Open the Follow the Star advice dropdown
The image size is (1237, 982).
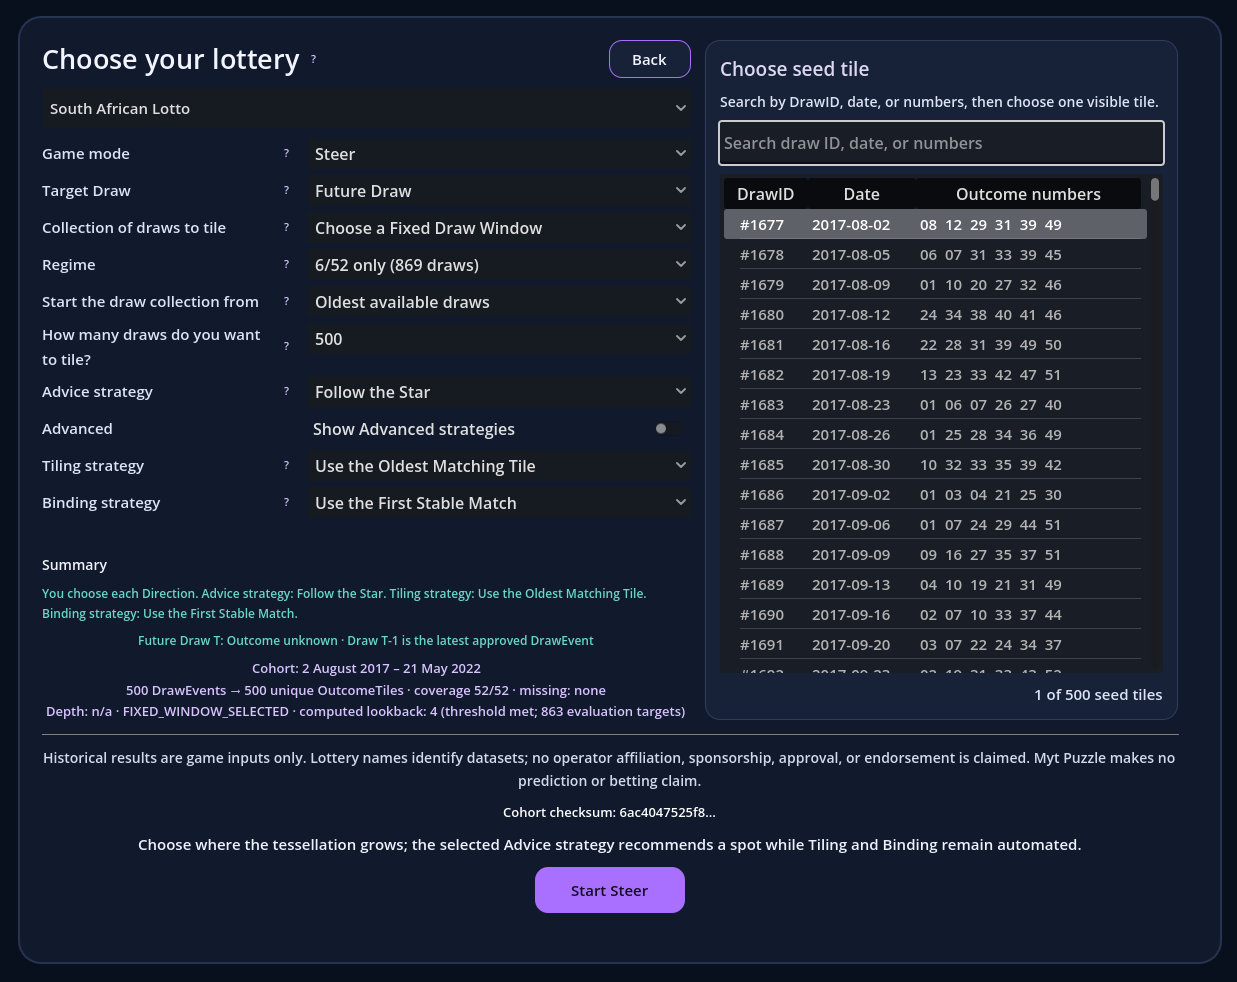[500, 392]
